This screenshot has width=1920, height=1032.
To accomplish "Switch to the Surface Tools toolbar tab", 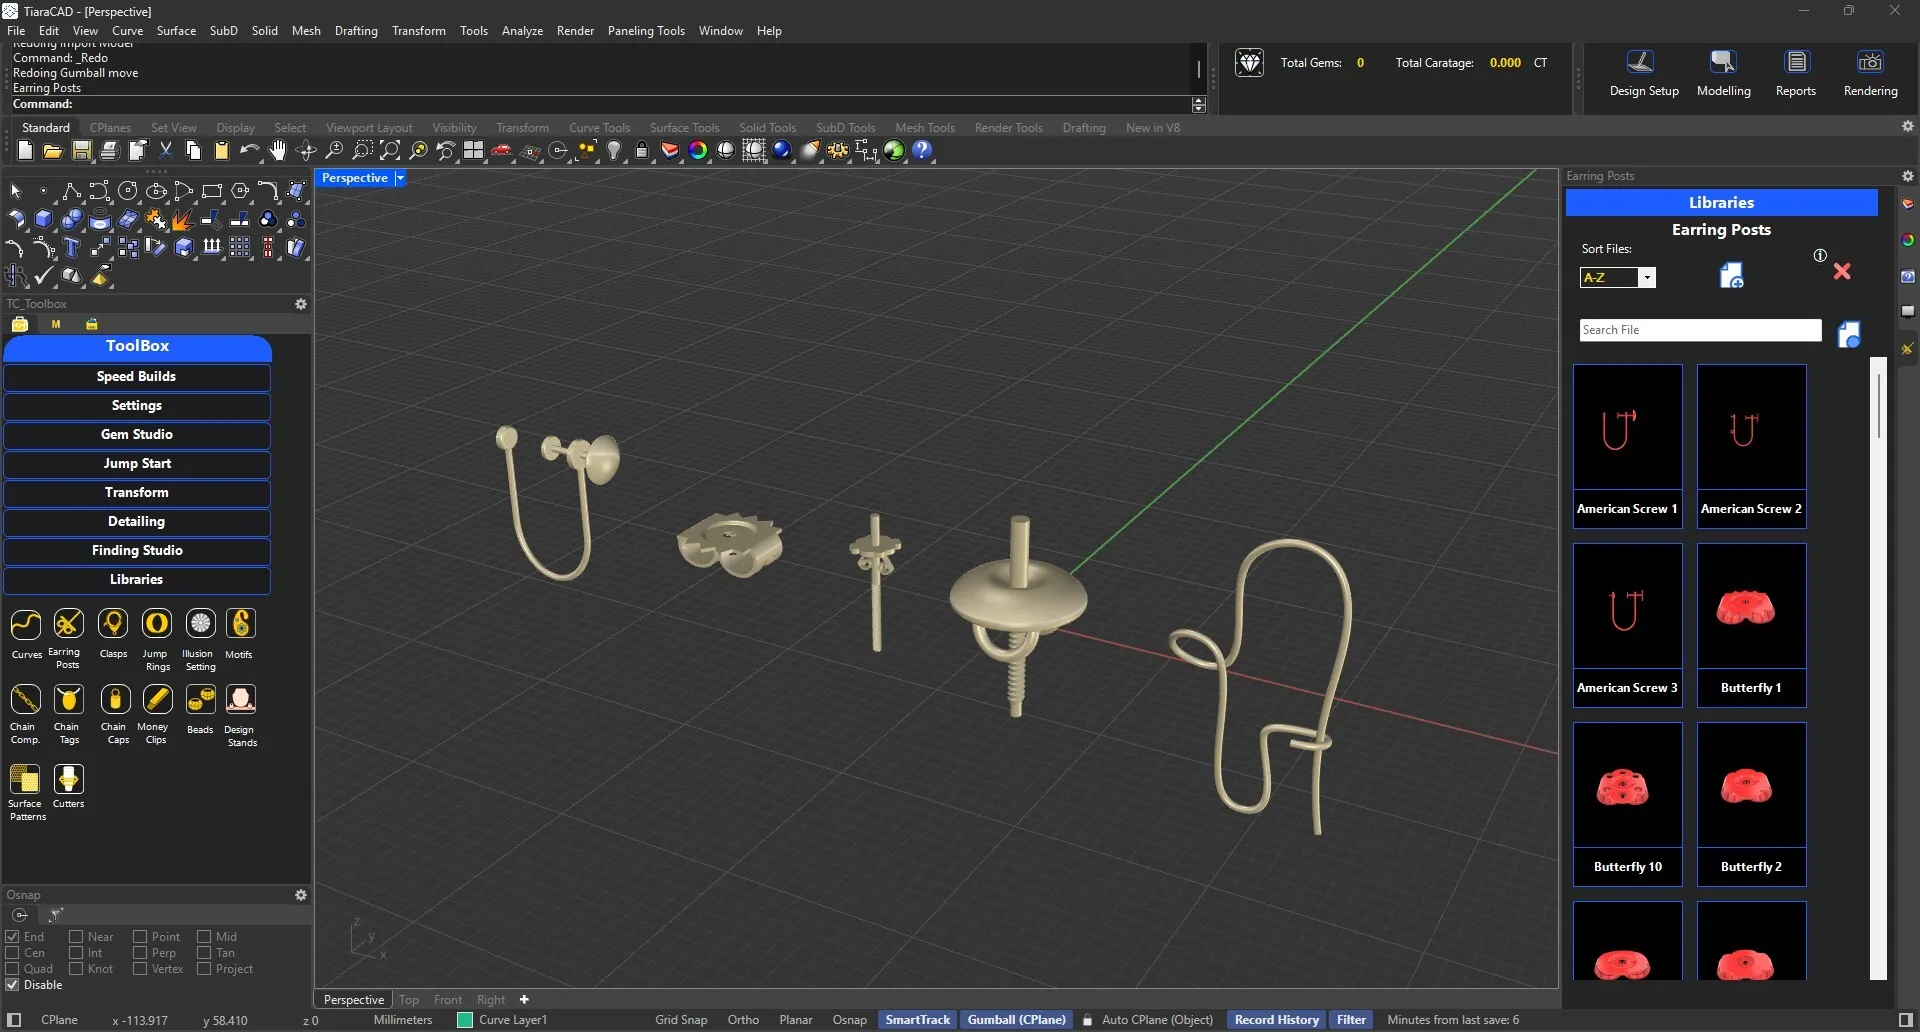I will 684,128.
